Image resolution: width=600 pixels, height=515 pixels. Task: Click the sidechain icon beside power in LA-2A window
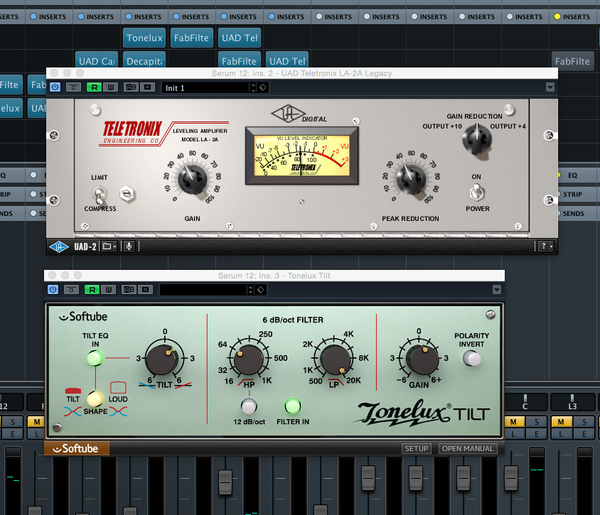point(73,87)
